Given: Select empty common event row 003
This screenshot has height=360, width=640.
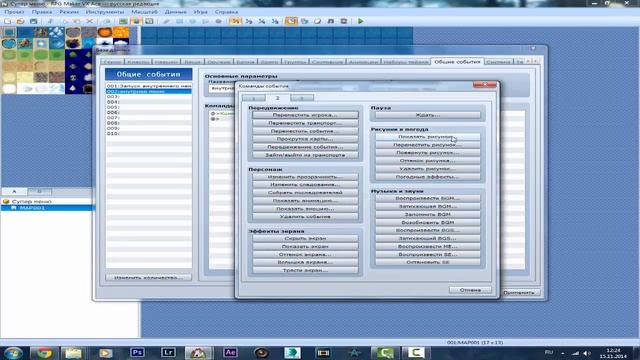Looking at the screenshot, I should [149, 97].
